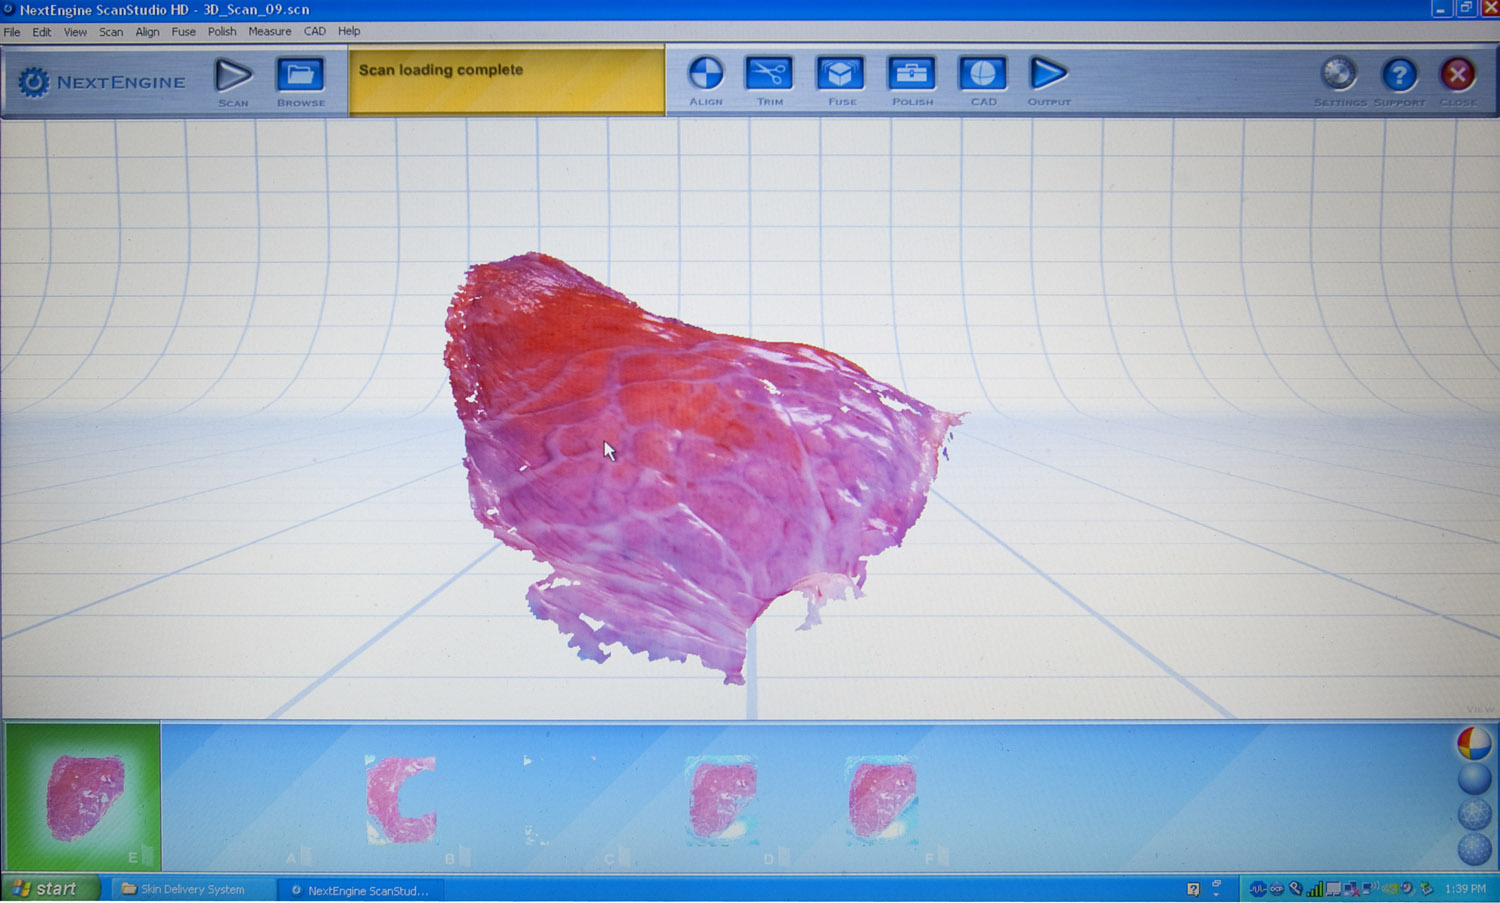
Task: Select the Align tool
Action: (x=705, y=76)
